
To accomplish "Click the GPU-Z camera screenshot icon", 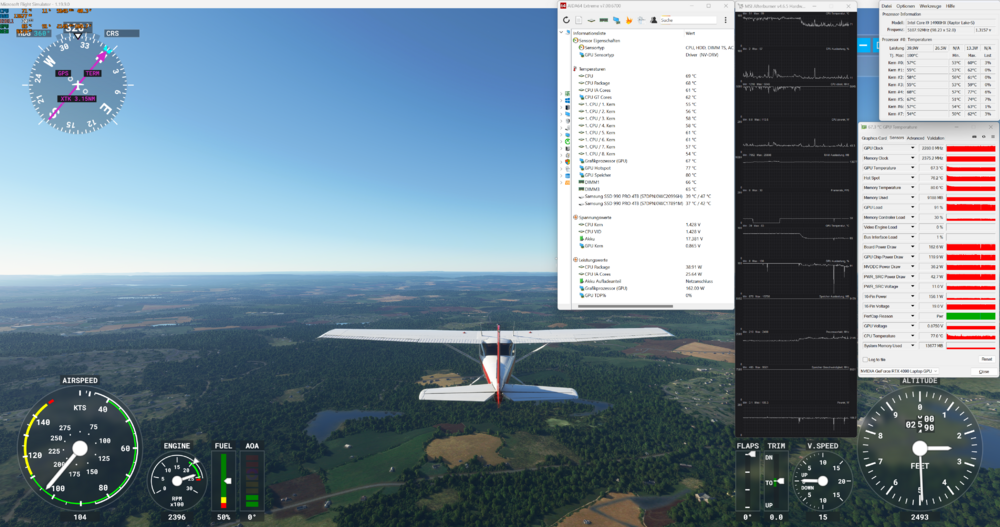I will pos(974,137).
